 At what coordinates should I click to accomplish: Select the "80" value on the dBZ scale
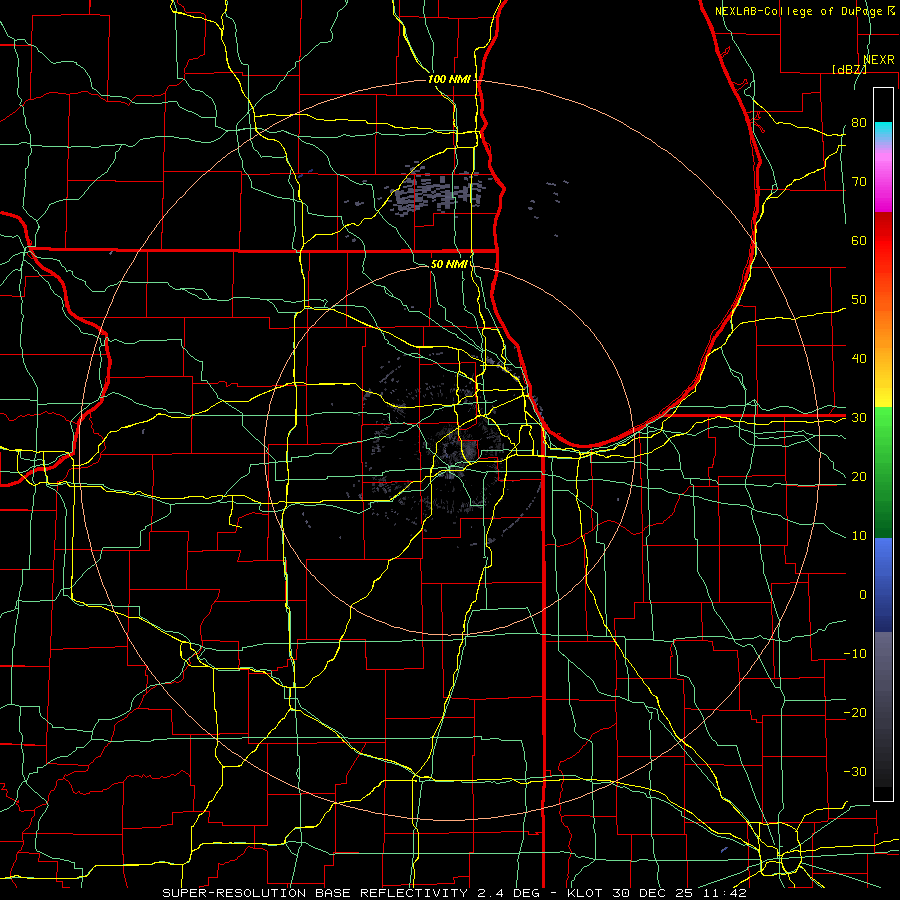(x=859, y=123)
